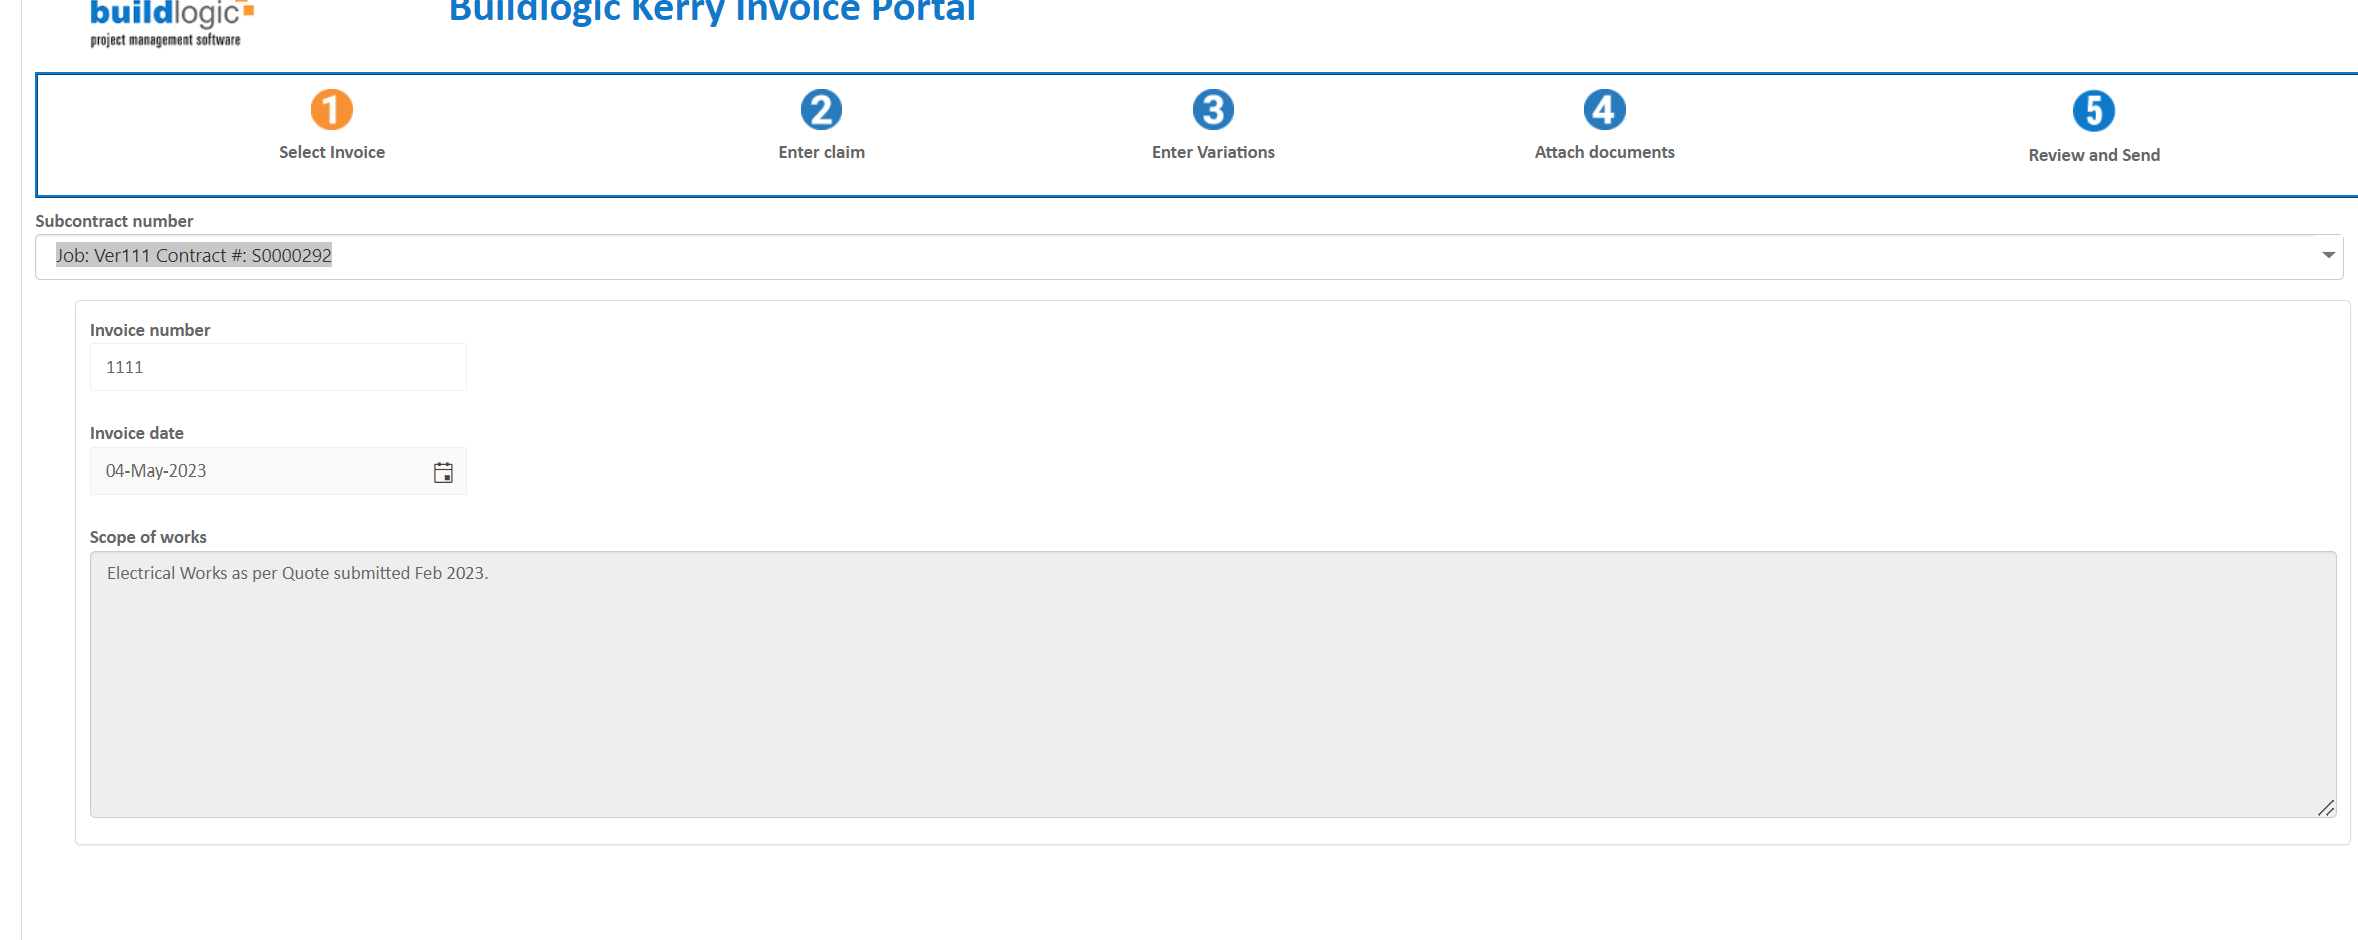This screenshot has height=940, width=2358.
Task: Select the Job: Ver111 Contract subcontract field
Action: coord(1189,257)
